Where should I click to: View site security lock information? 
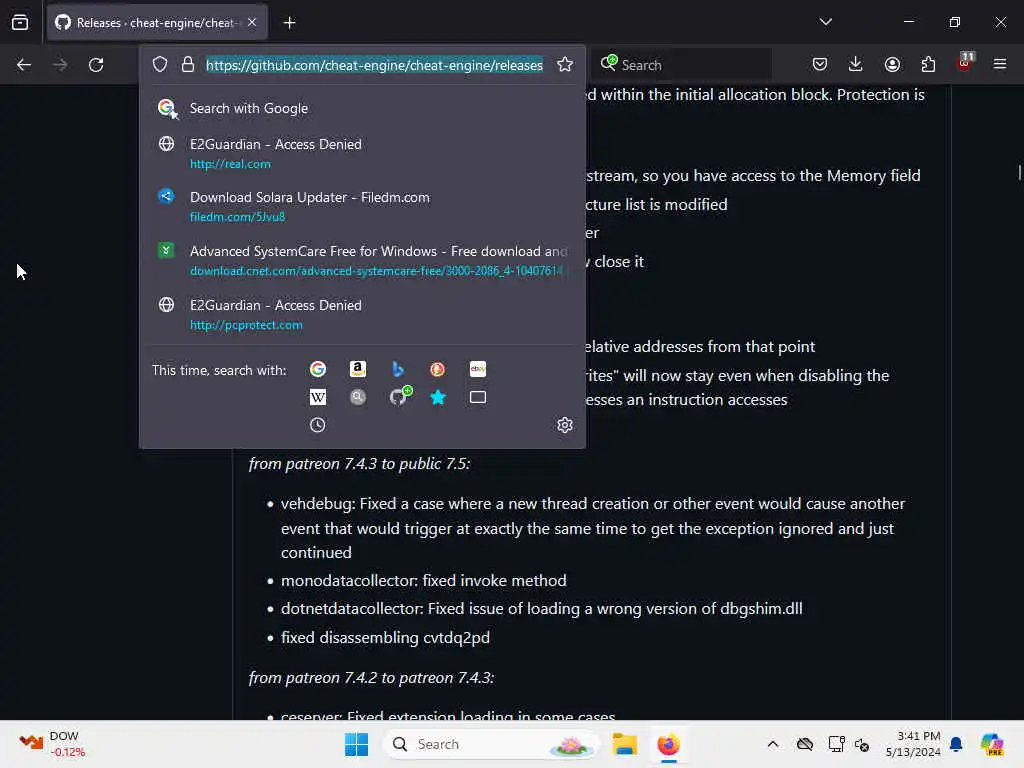point(187,65)
